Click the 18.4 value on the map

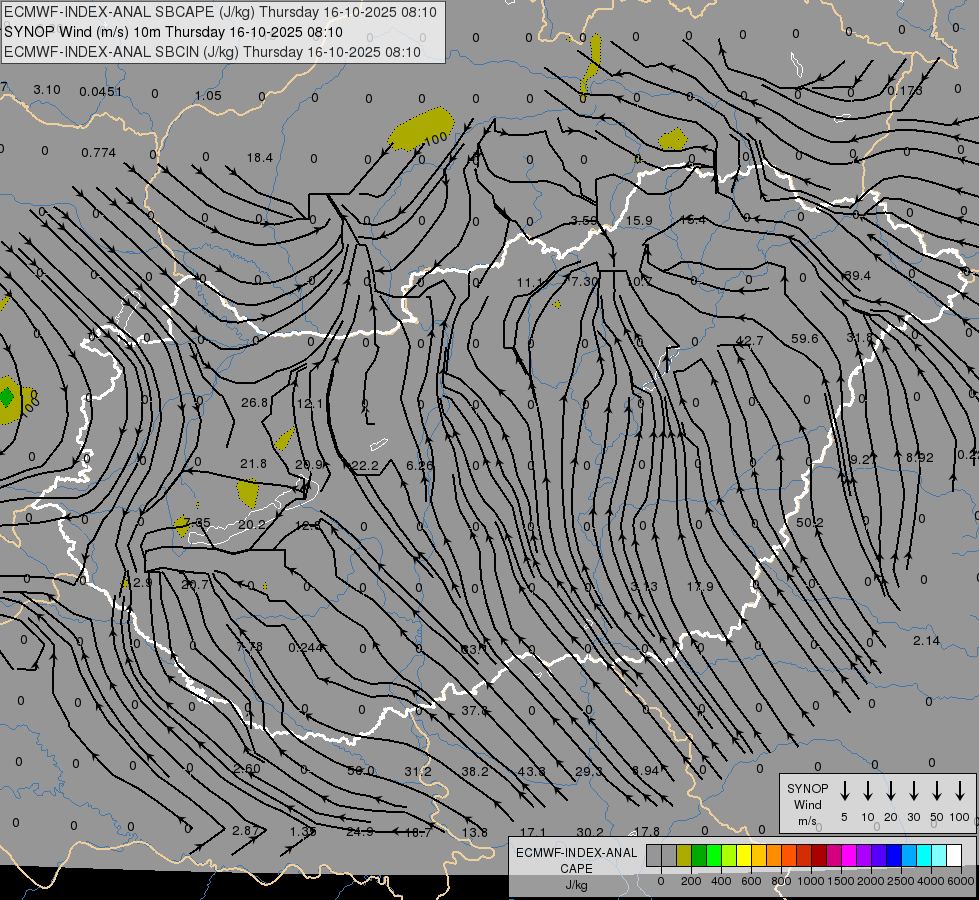pyautogui.click(x=260, y=158)
